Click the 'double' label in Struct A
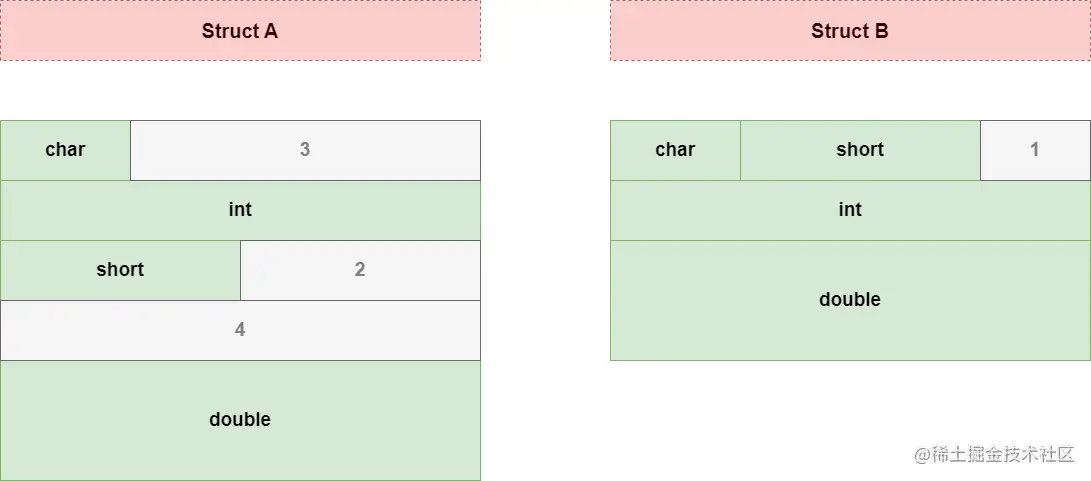1091x481 pixels. 240,419
